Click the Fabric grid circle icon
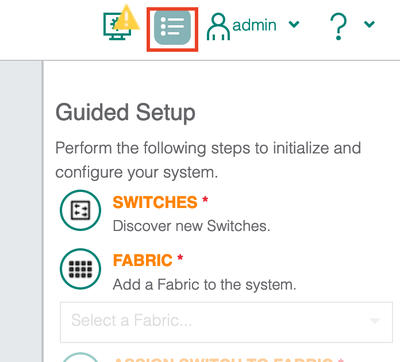400x362 pixels. 80,269
